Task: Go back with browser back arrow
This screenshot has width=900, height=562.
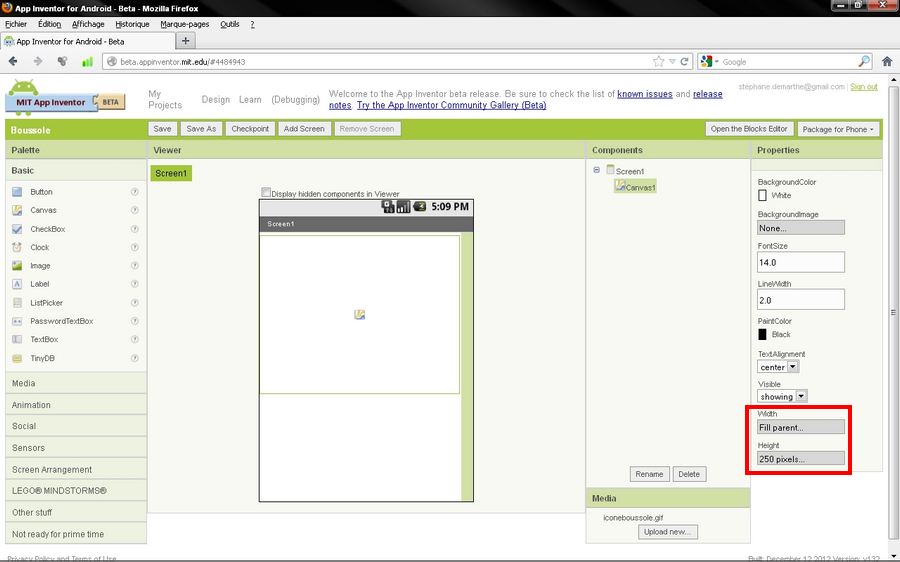Action: coord(13,61)
